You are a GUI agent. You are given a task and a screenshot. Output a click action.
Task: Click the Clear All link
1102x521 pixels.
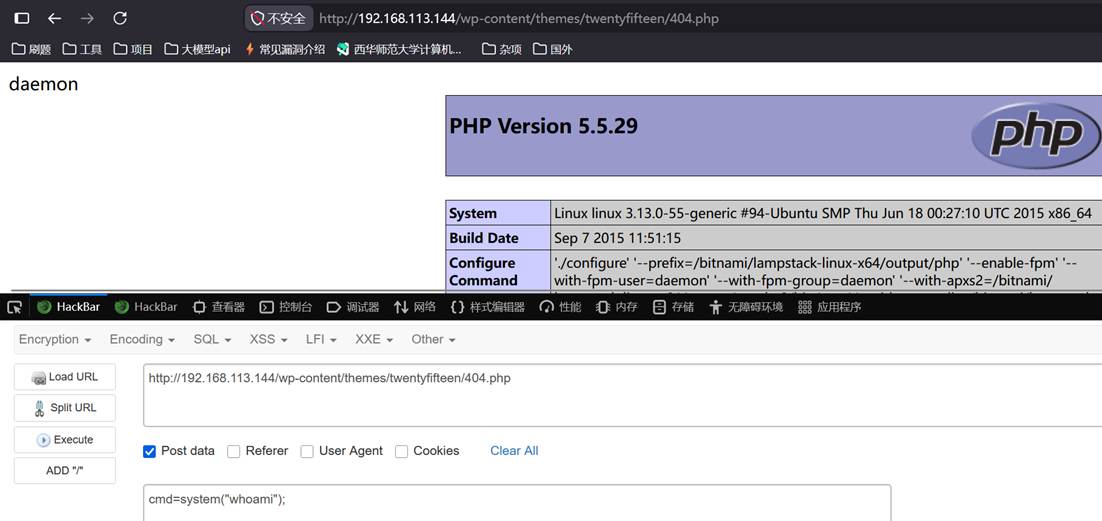click(514, 451)
